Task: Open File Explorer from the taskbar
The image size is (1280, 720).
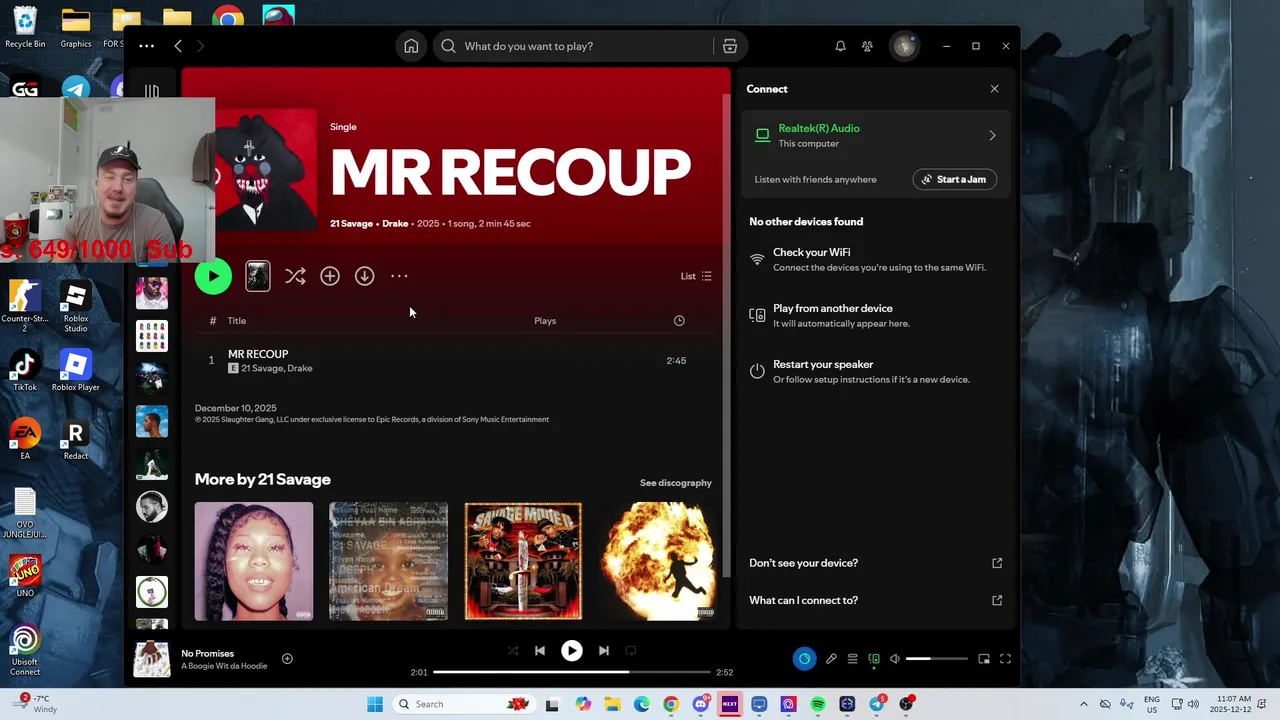Action: [612, 704]
